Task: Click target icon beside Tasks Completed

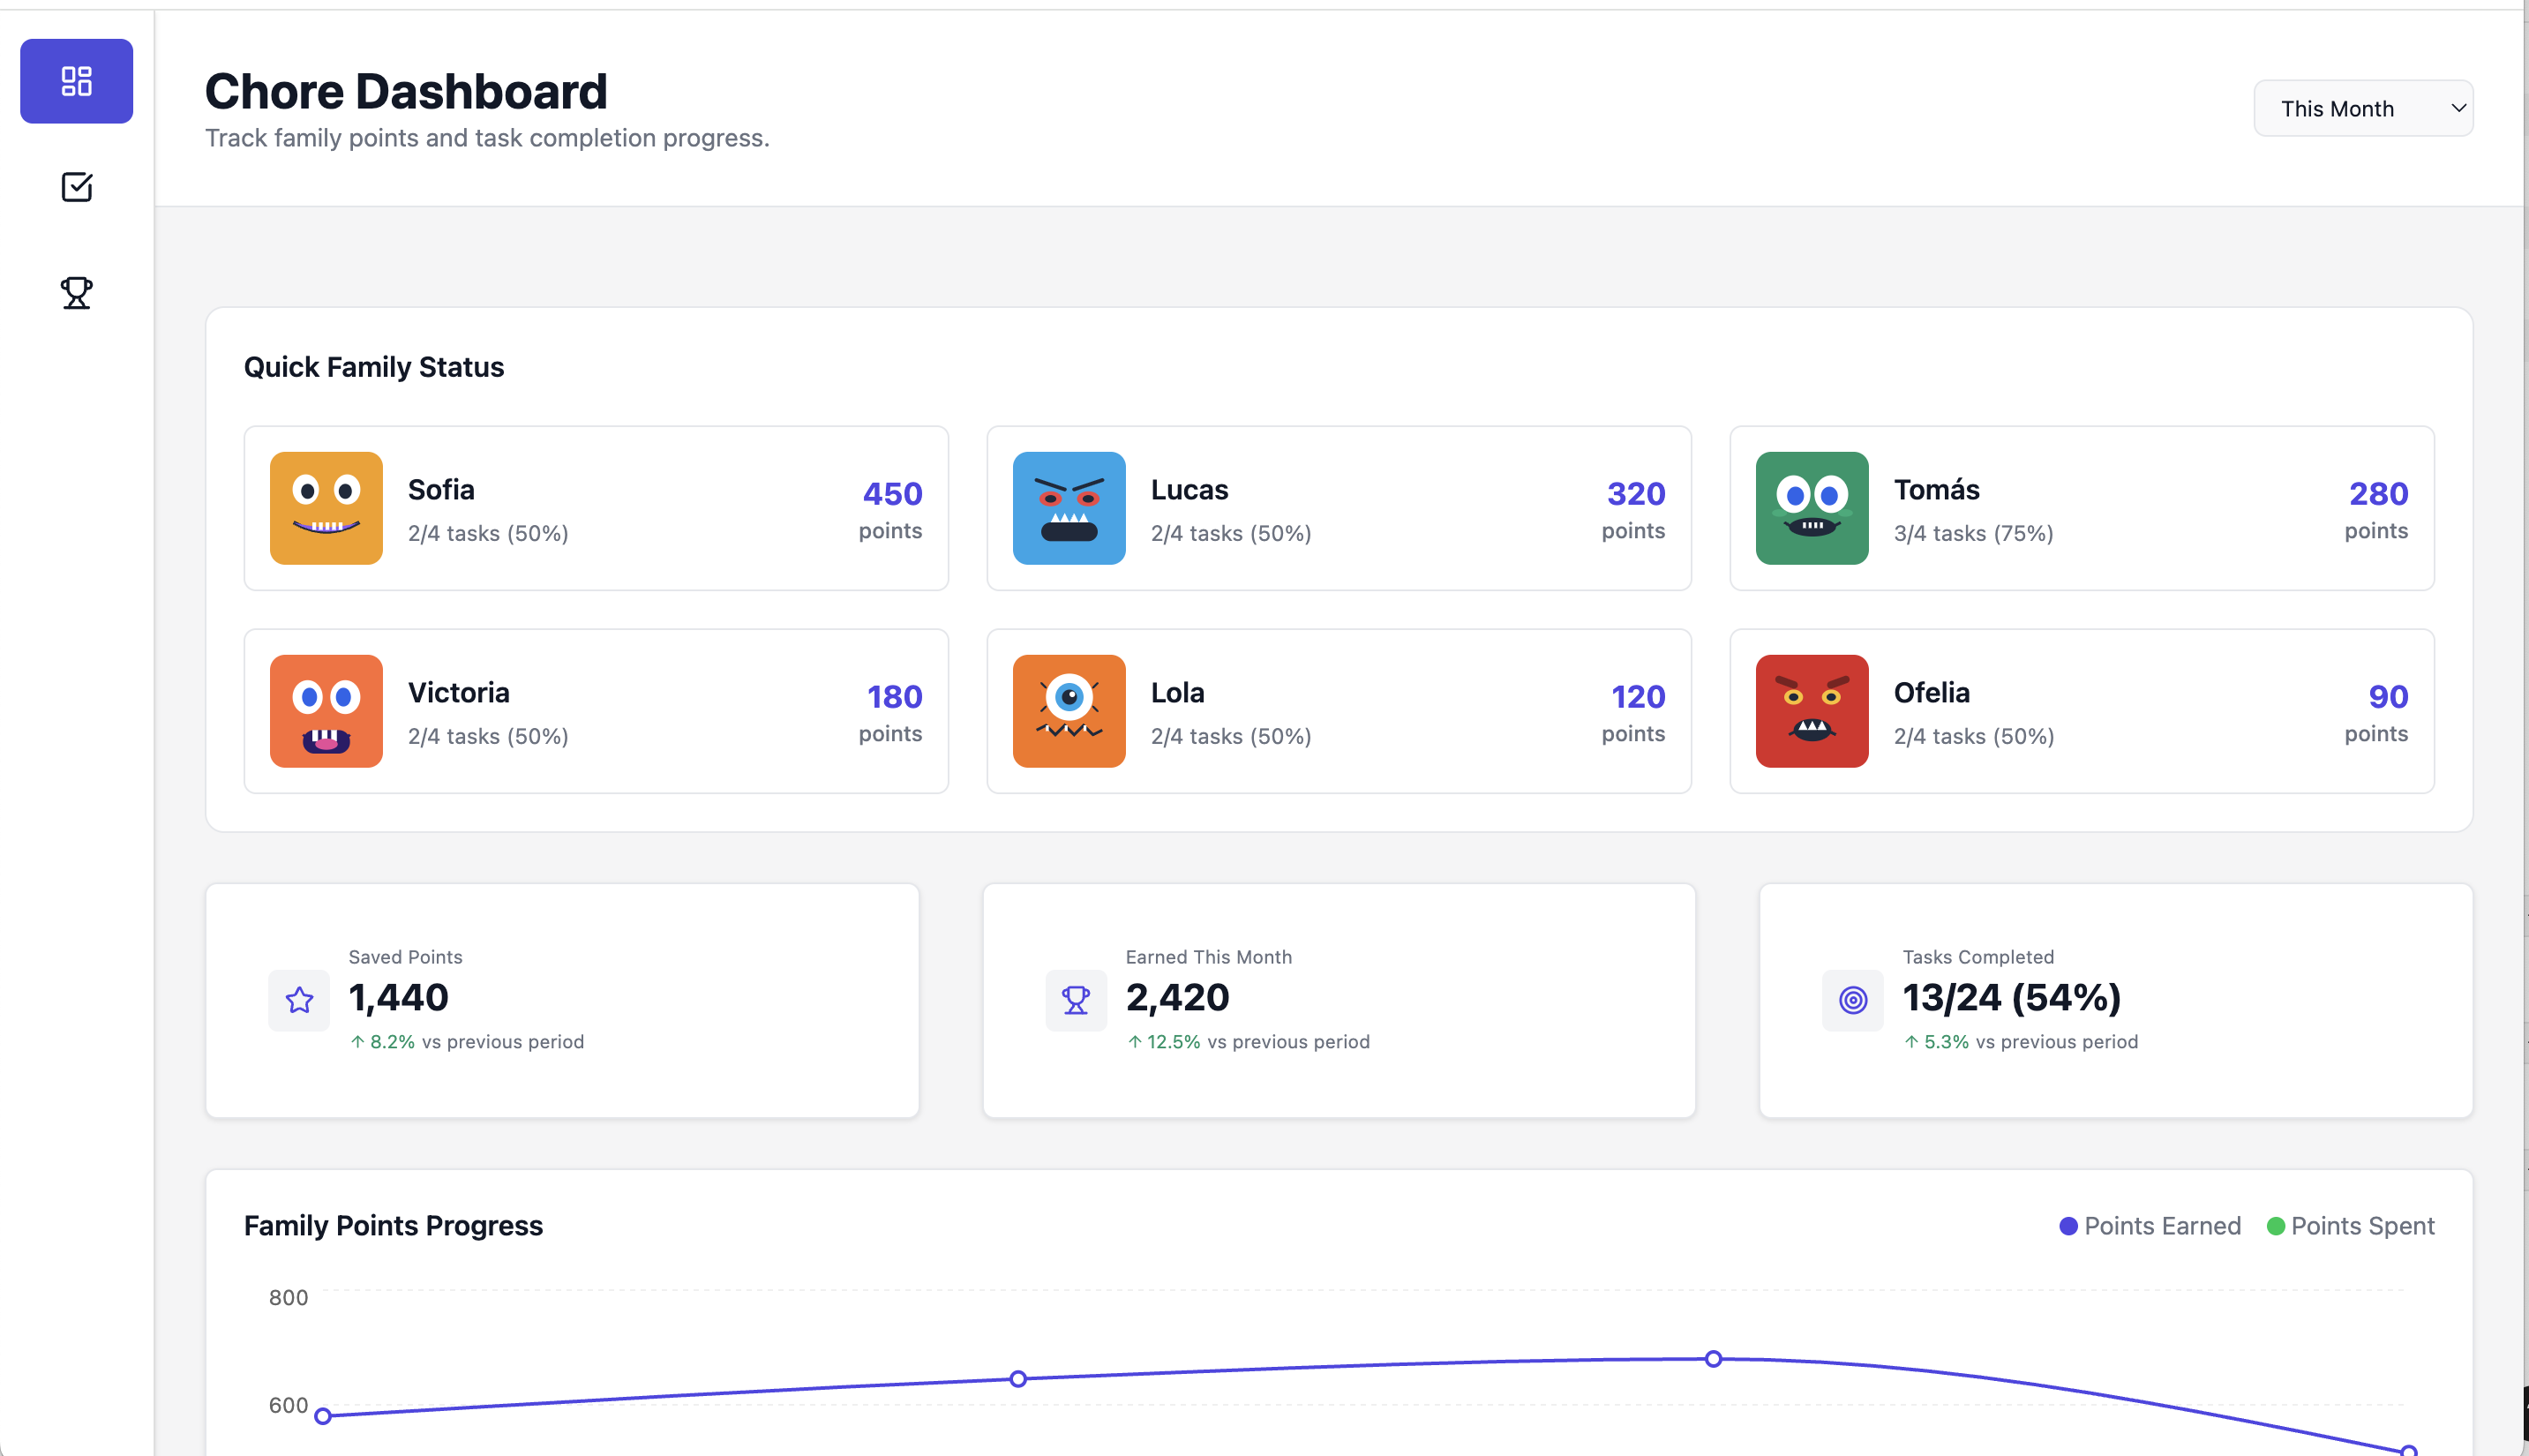Action: coord(1852,999)
